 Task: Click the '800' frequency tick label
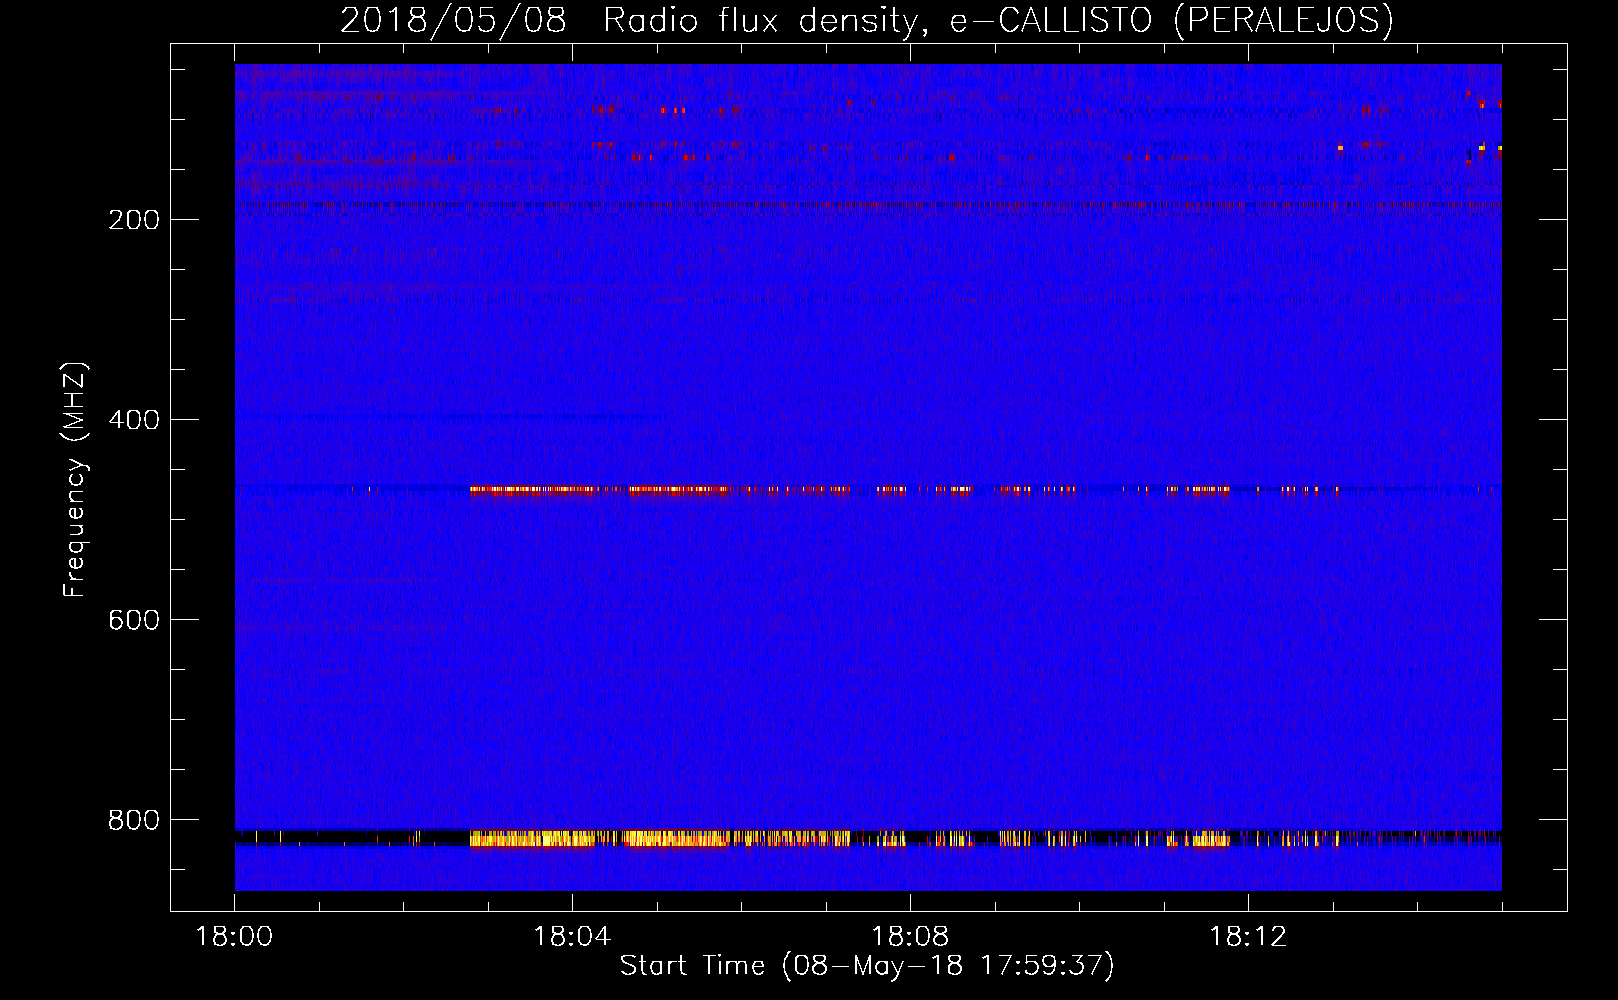coord(134,820)
